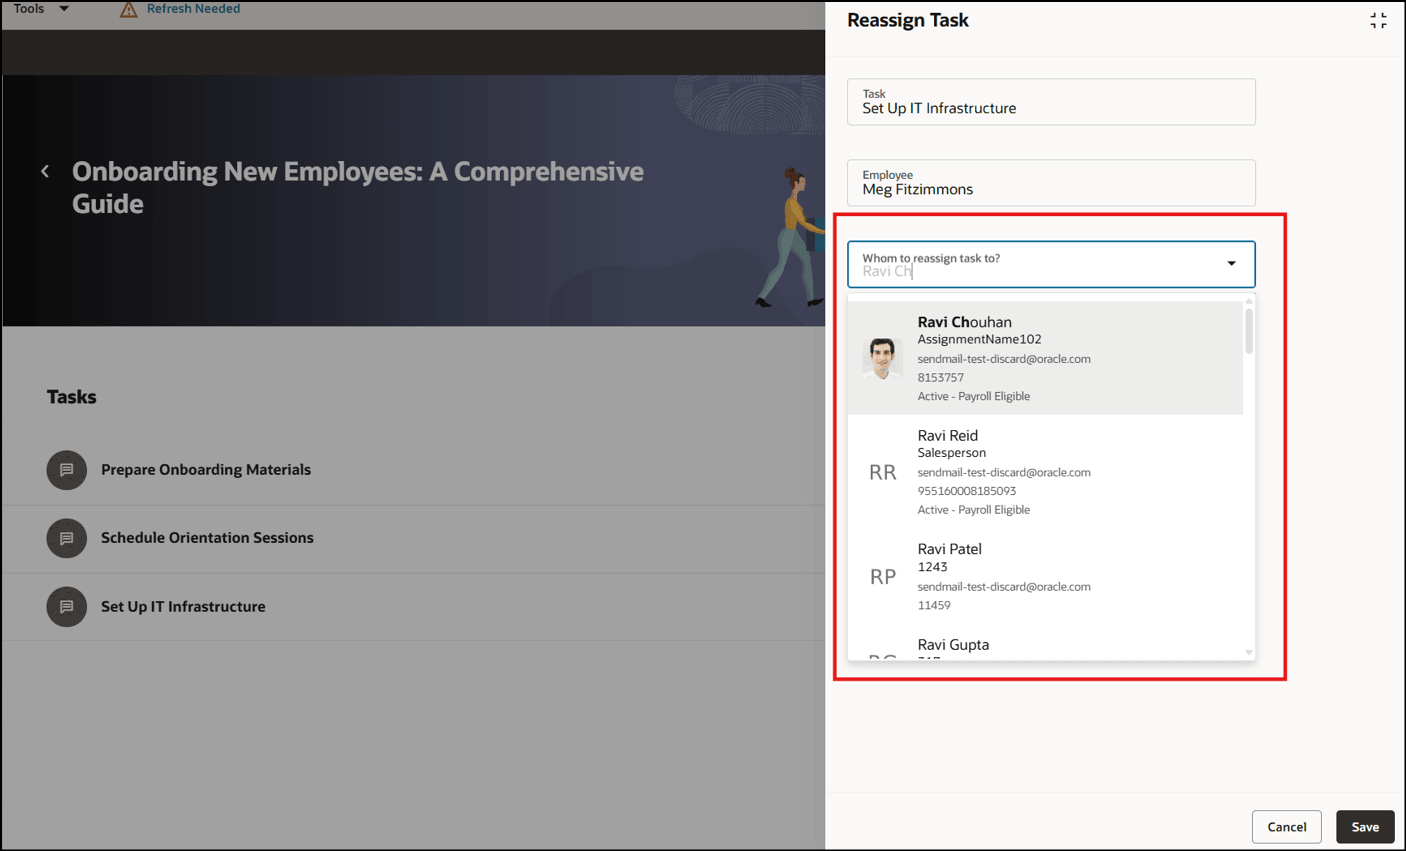The width and height of the screenshot is (1406, 851).
Task: Click Ravi Chouhan's Active - Payroll Eligible status
Action: pos(973,396)
